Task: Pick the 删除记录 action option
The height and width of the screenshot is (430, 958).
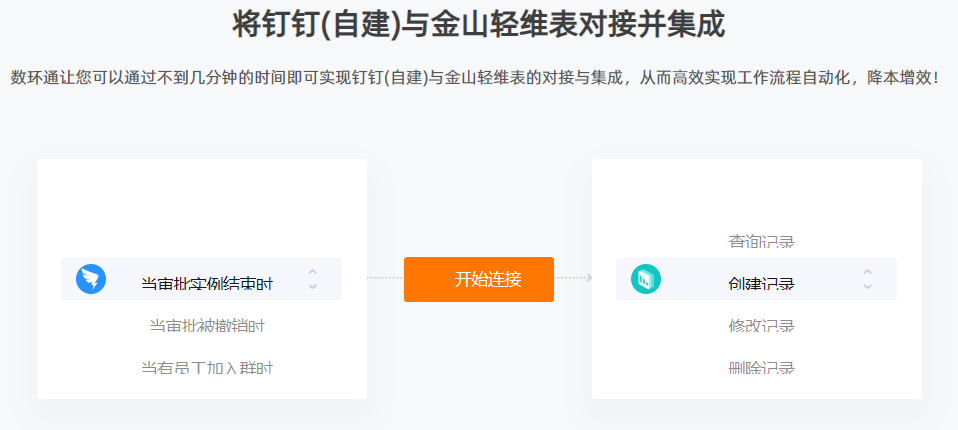Action: [x=761, y=368]
